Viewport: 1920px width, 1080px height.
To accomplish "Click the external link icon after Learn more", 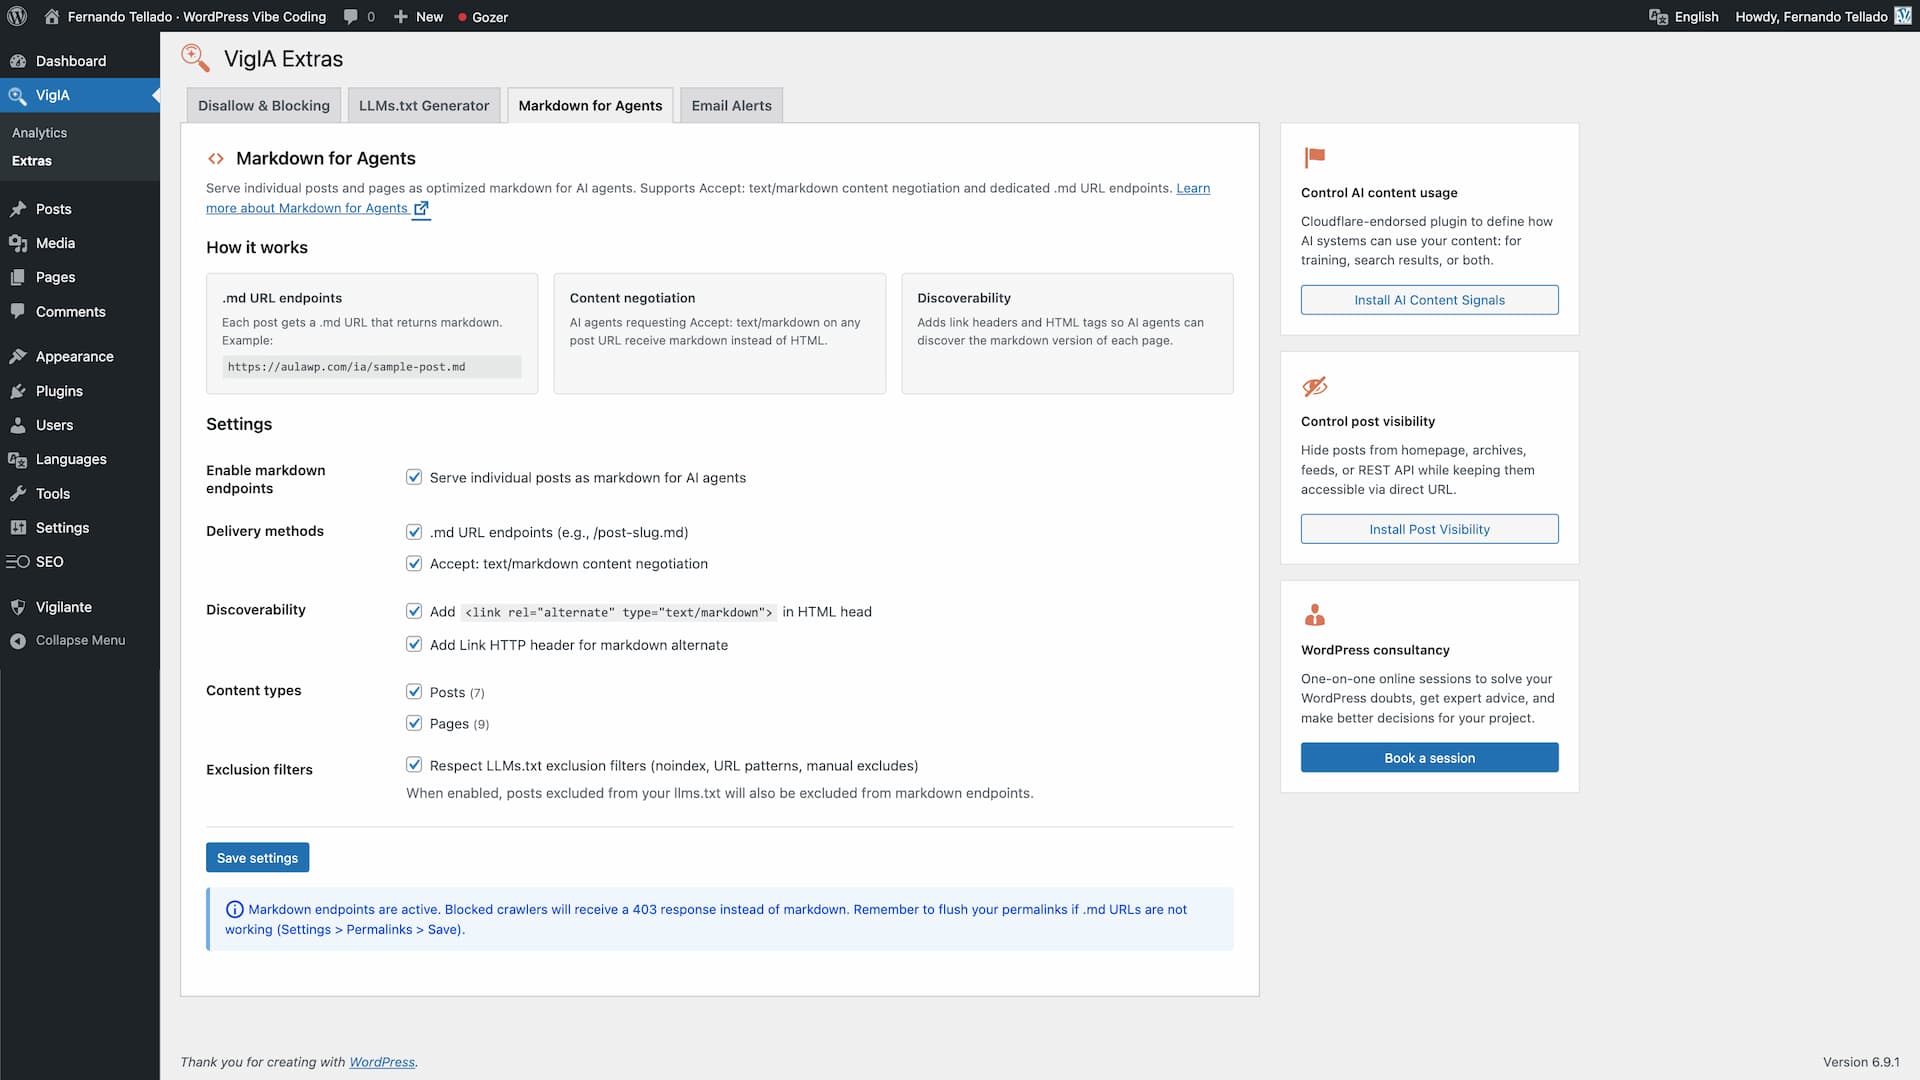I will pos(421,209).
